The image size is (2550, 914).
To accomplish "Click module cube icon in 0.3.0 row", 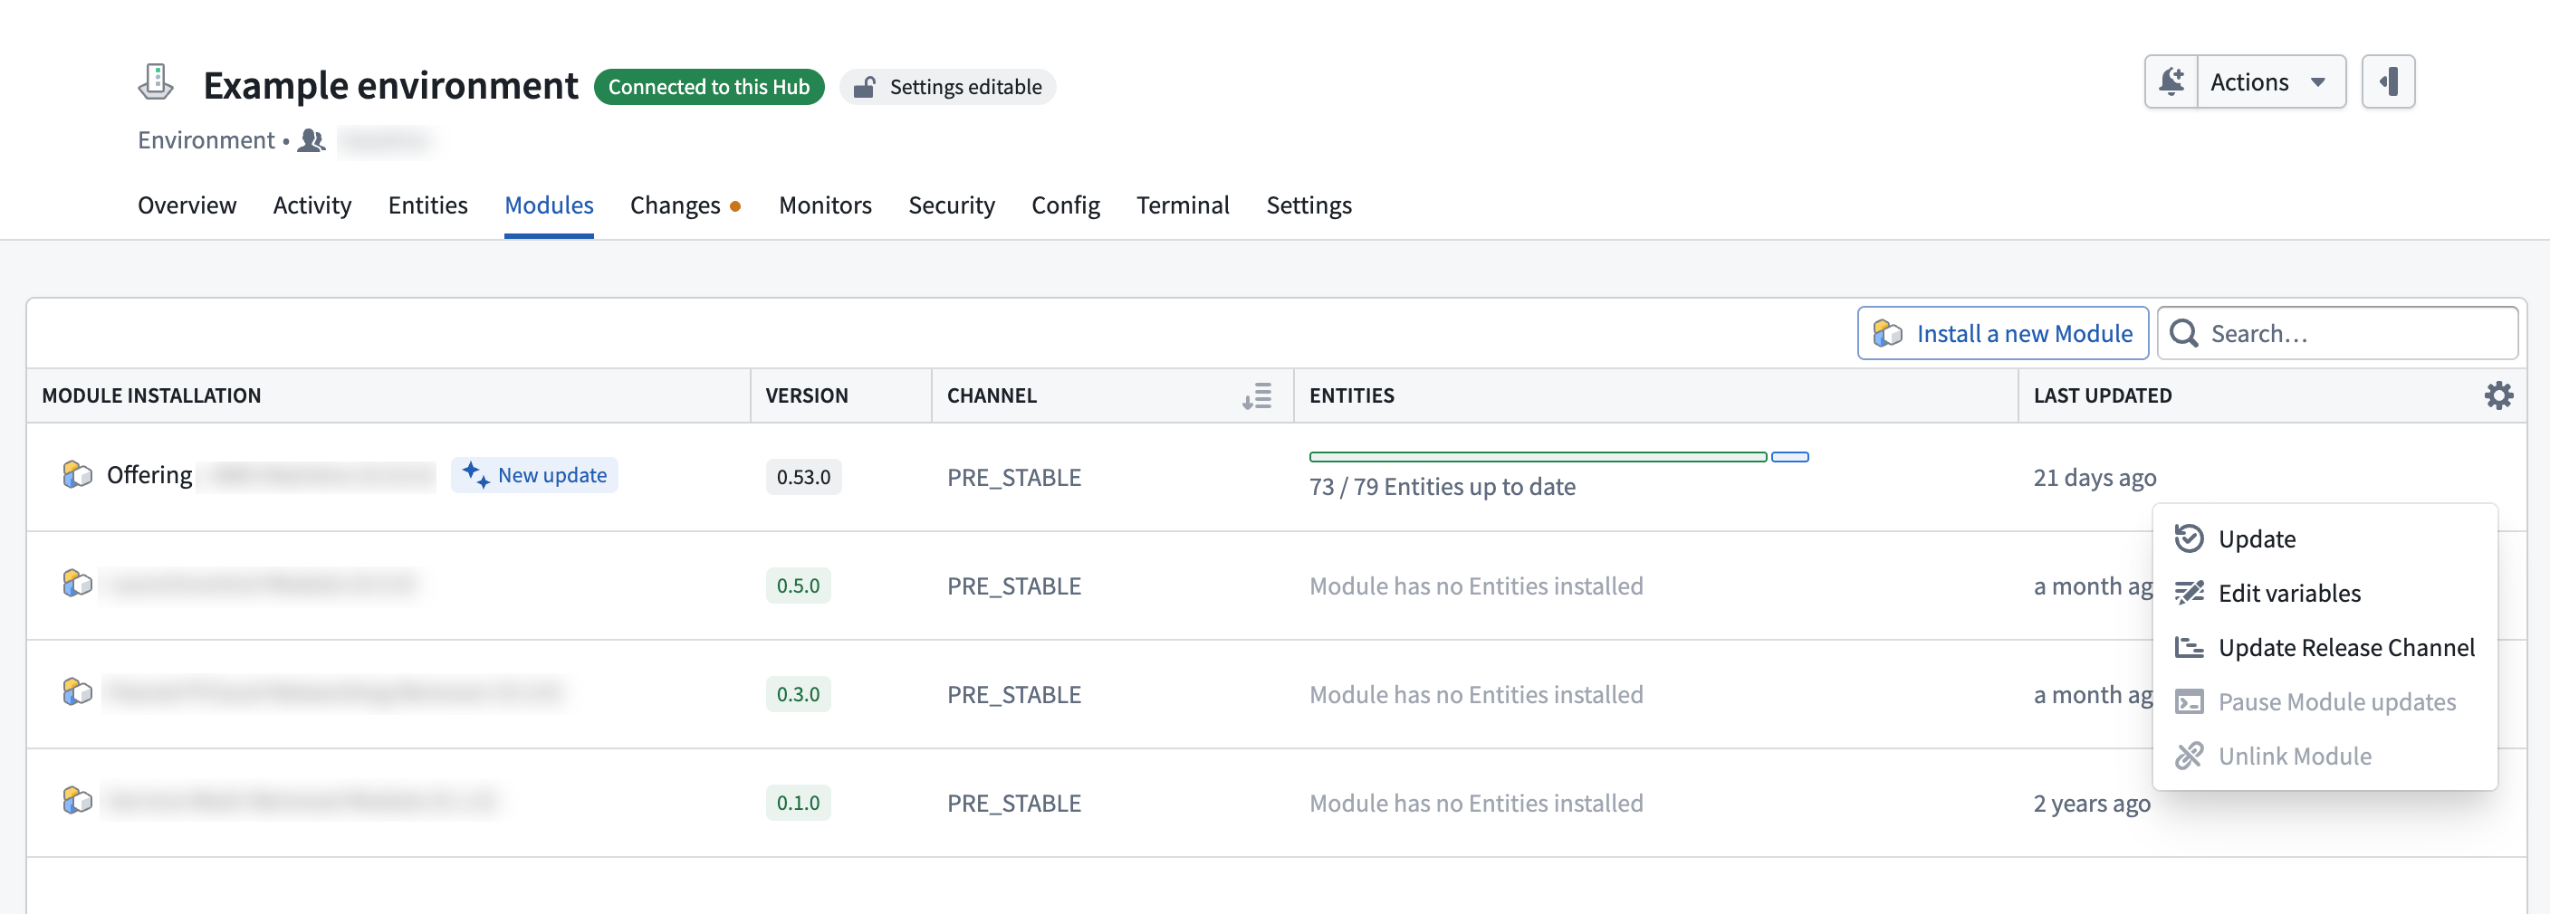I will click(x=77, y=692).
